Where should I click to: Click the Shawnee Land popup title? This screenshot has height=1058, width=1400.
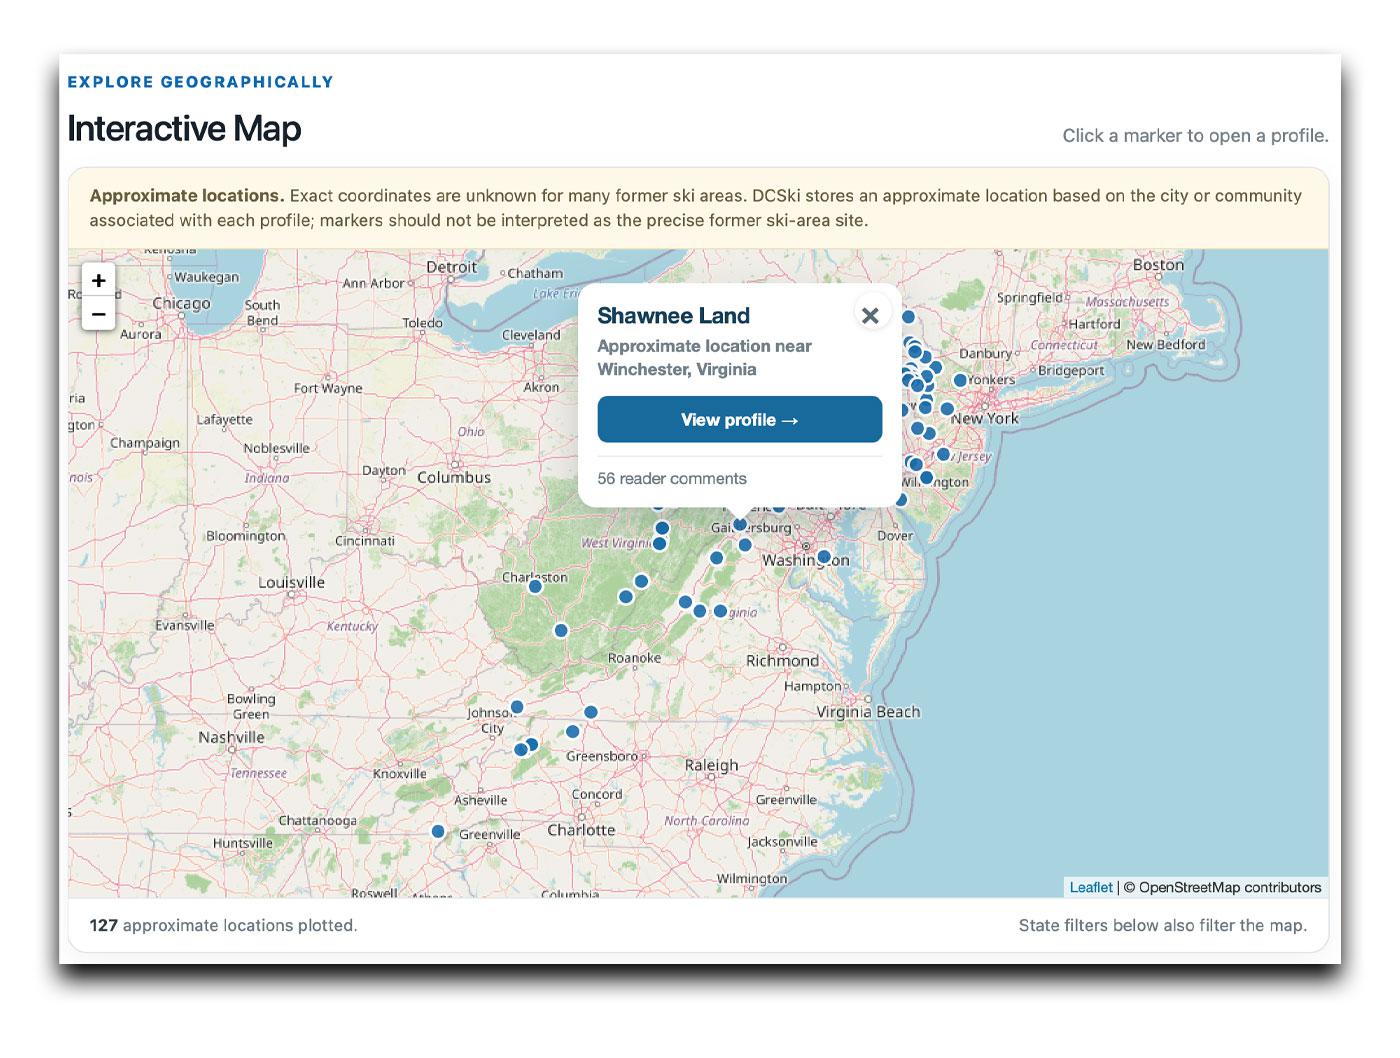[x=673, y=316]
